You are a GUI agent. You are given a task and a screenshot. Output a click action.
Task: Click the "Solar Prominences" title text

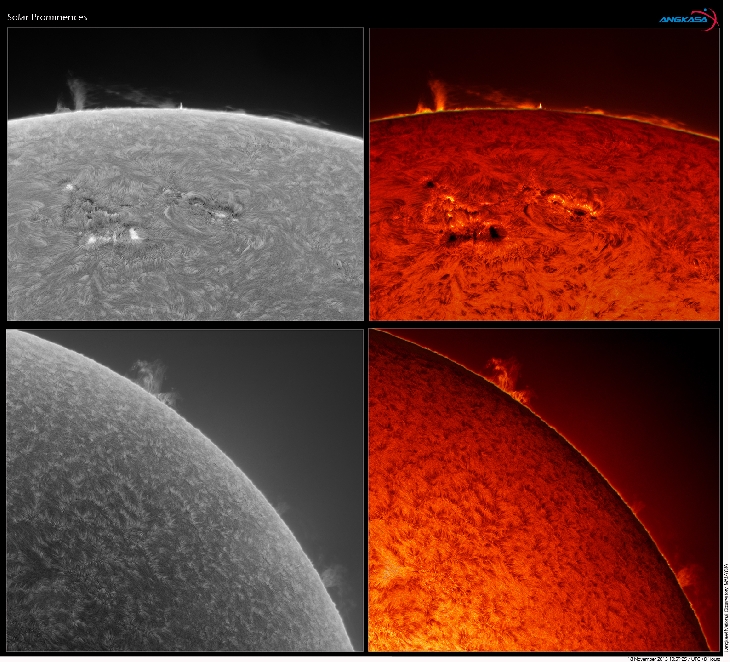click(x=47, y=17)
